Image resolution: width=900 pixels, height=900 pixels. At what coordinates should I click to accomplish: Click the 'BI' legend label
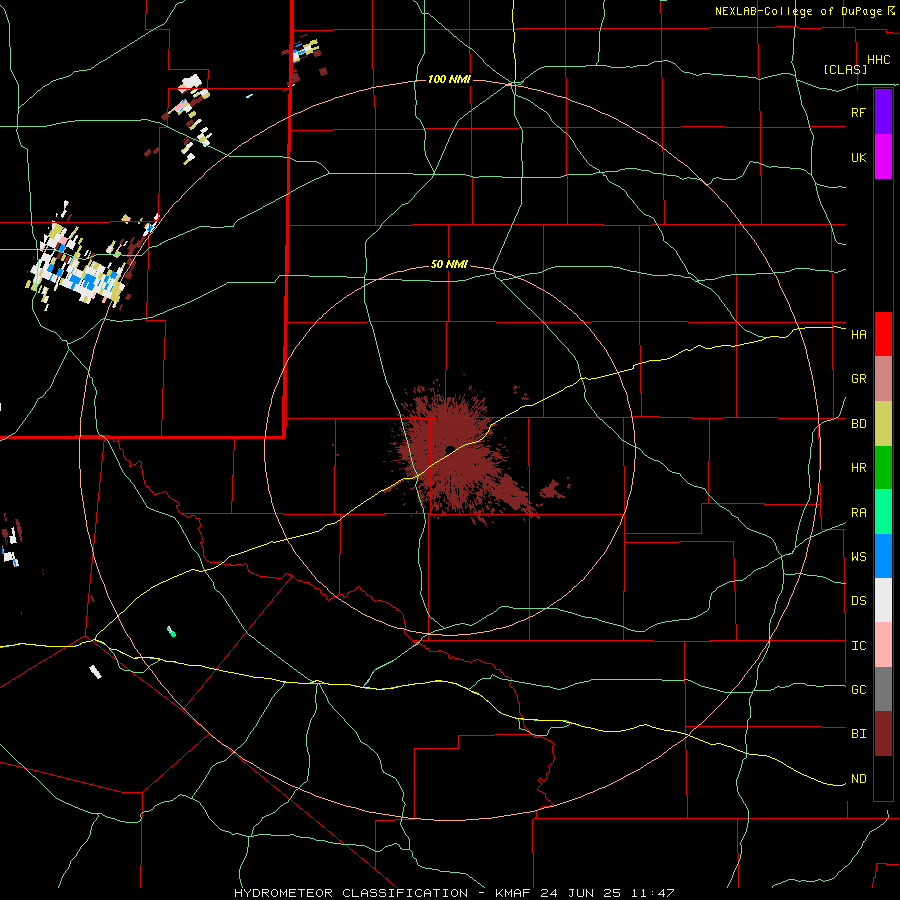(858, 734)
